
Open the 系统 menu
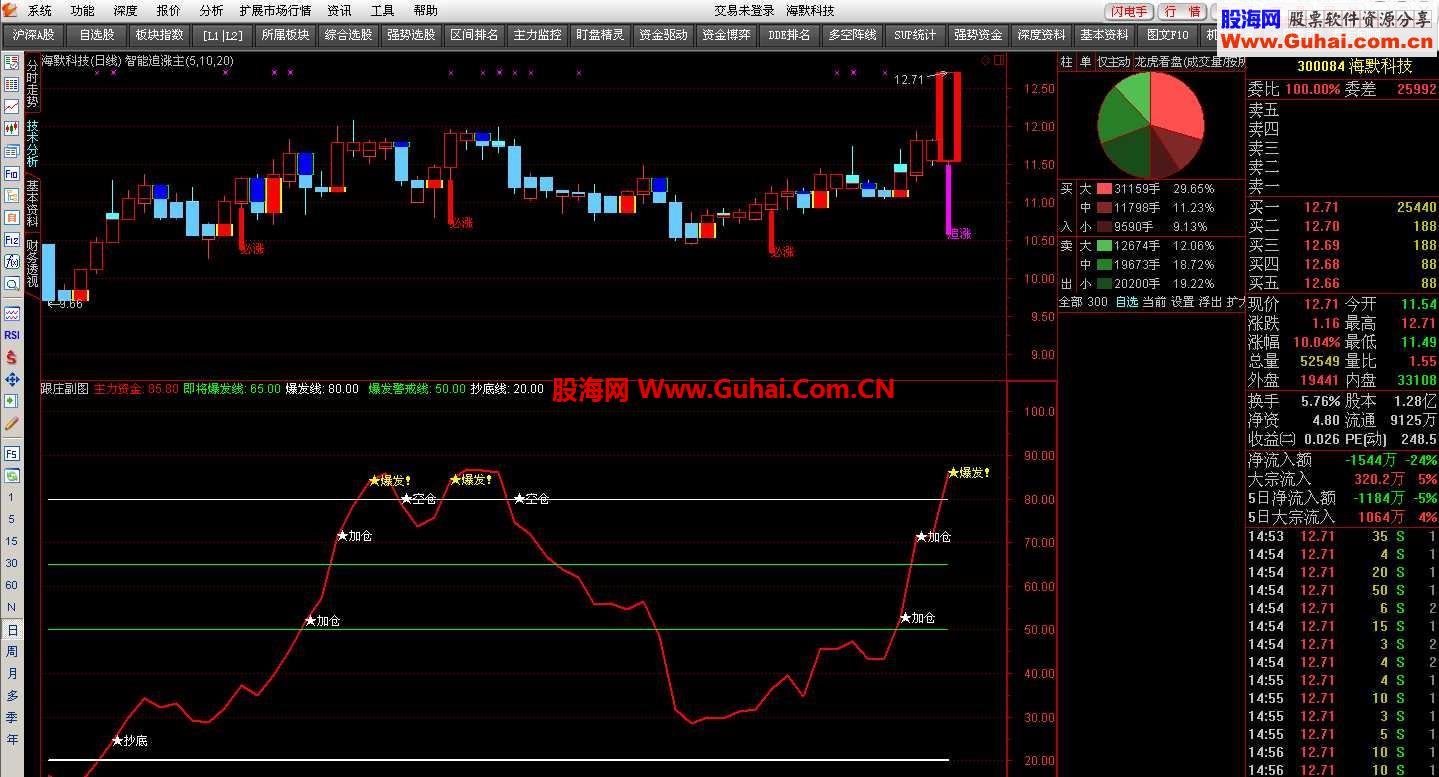pos(40,11)
